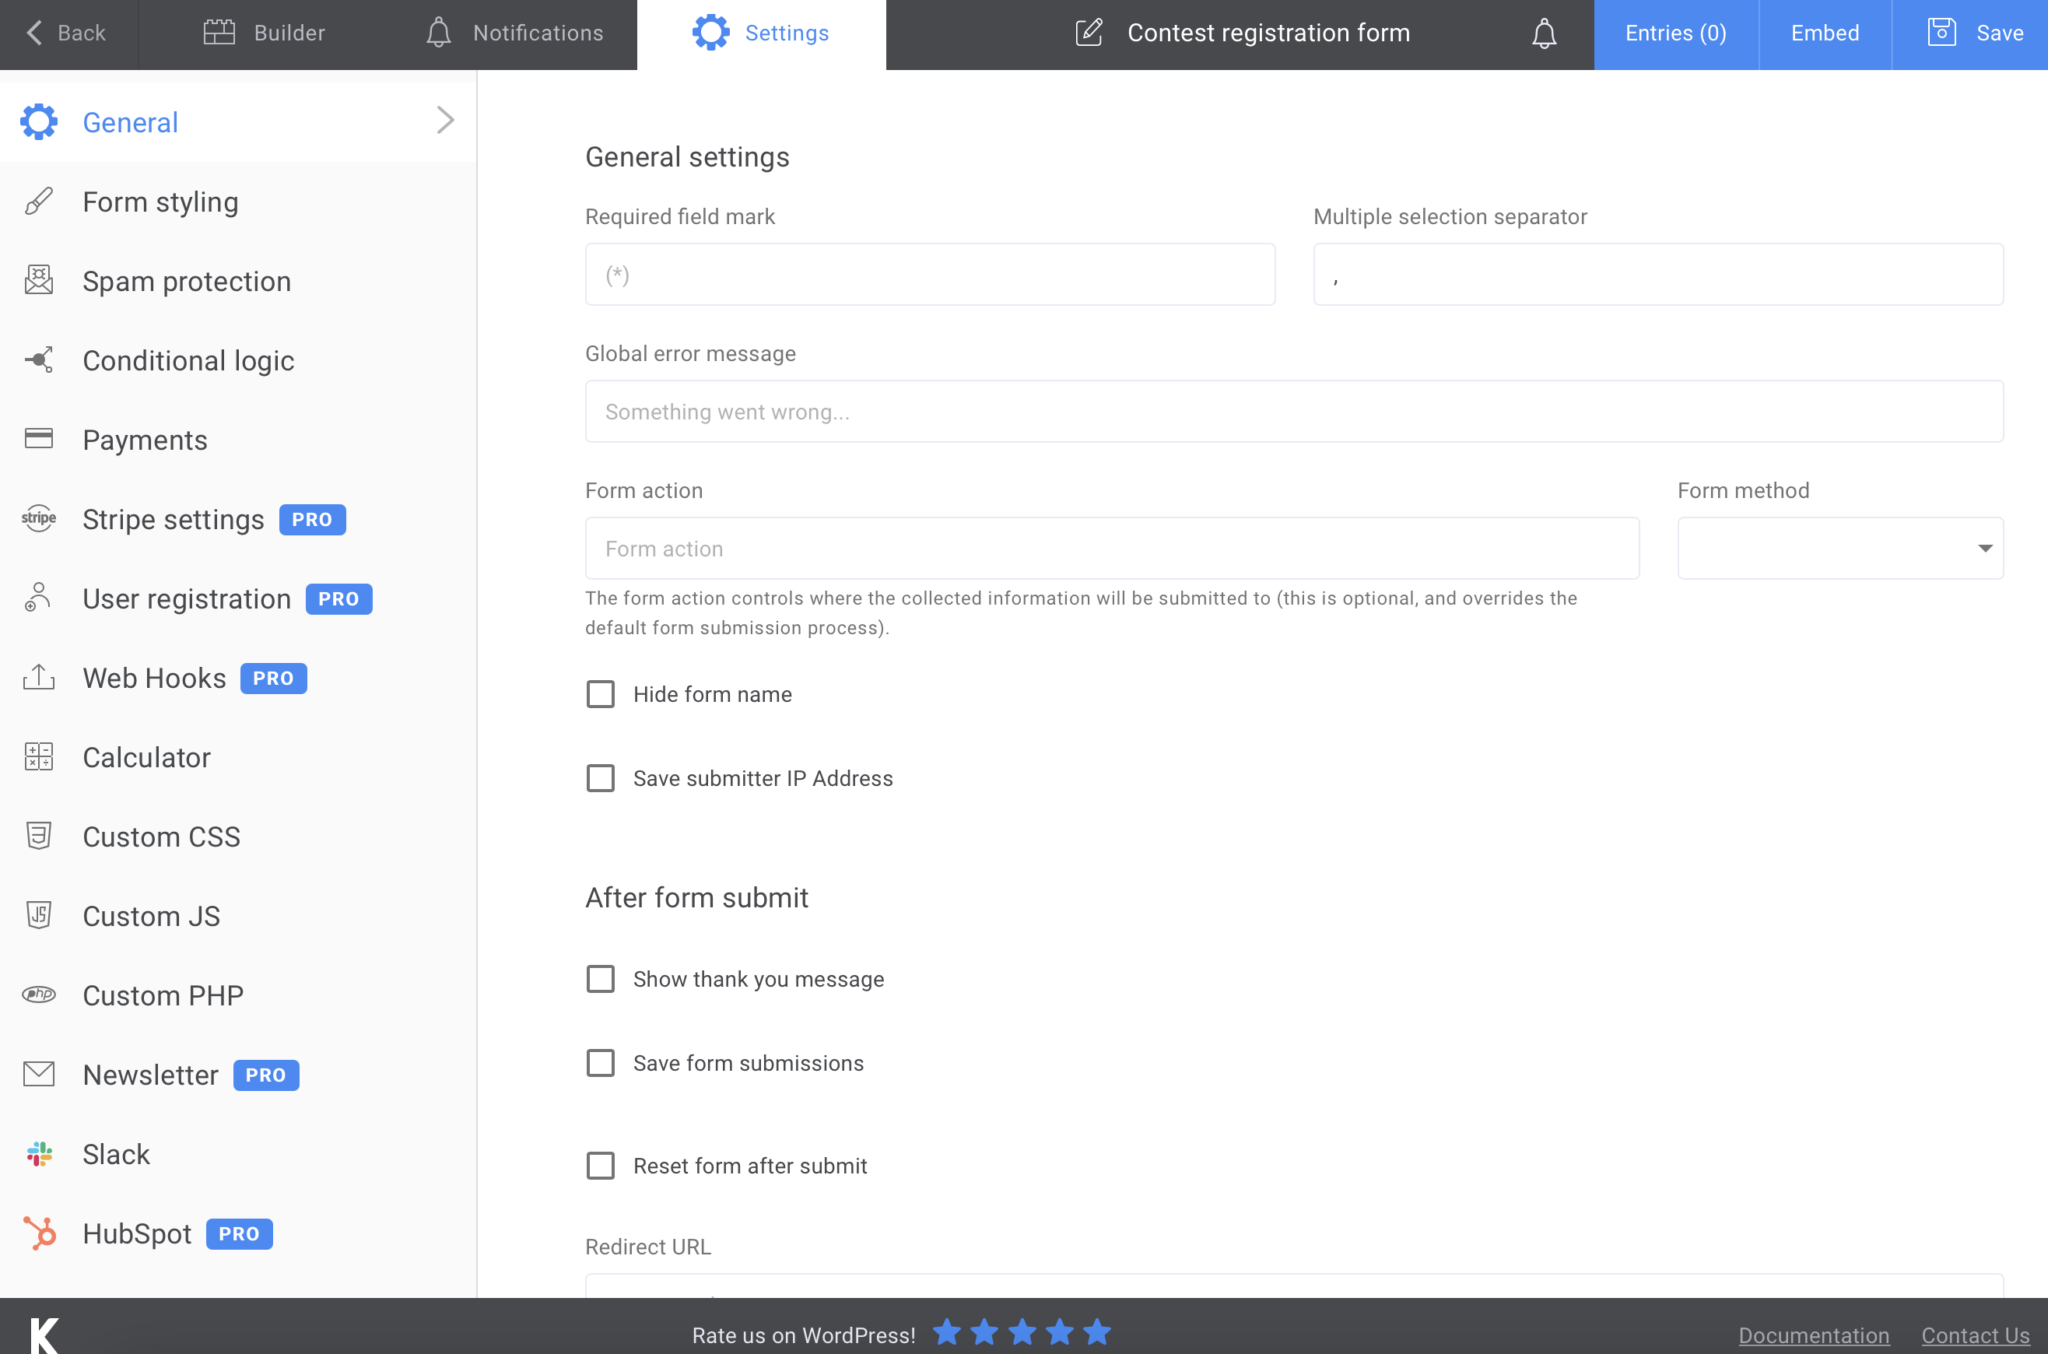The height and width of the screenshot is (1354, 2048).
Task: Select the Slack integration
Action: coord(116,1154)
